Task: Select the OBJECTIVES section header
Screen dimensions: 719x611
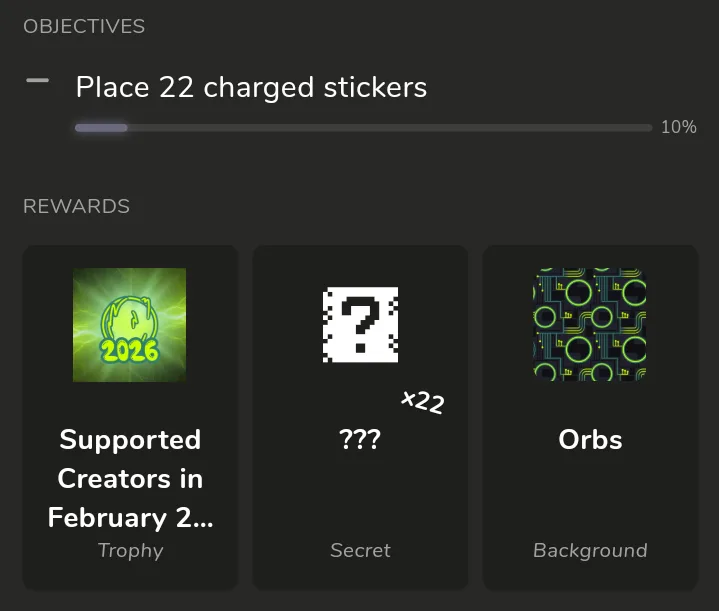Action: [84, 27]
